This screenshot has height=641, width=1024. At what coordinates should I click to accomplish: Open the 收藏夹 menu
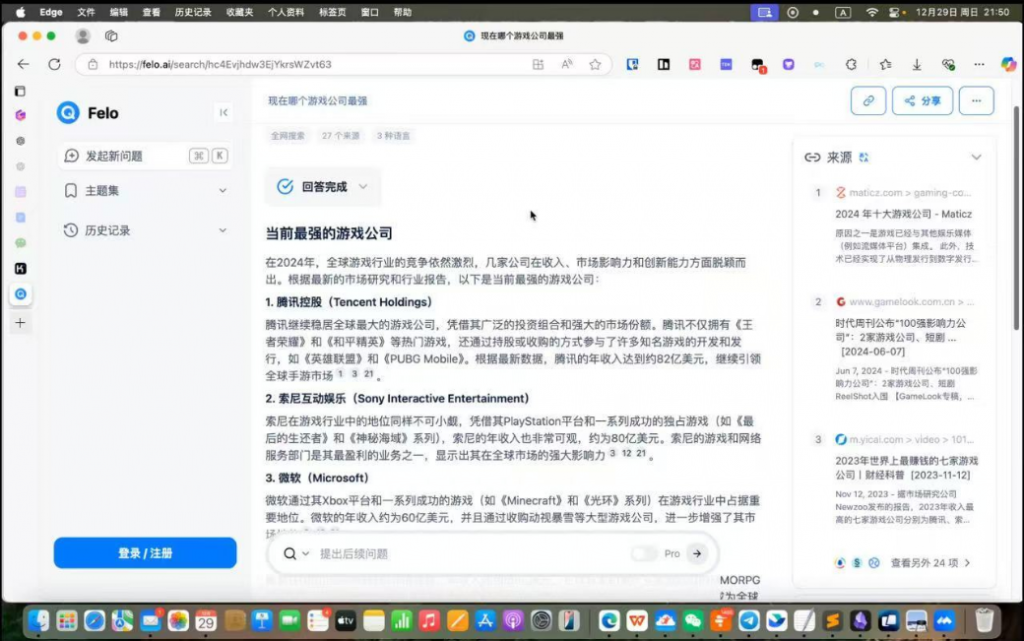[x=239, y=12]
